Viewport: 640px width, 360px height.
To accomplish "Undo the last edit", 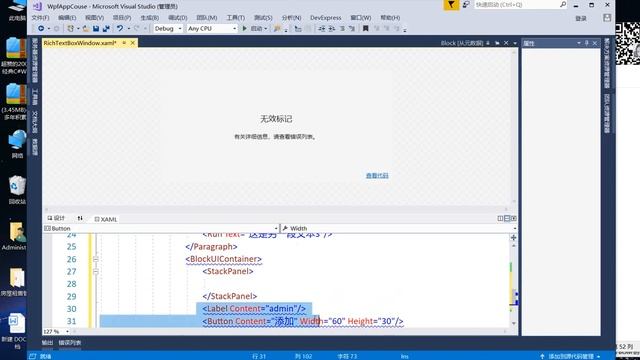I will point(120,29).
